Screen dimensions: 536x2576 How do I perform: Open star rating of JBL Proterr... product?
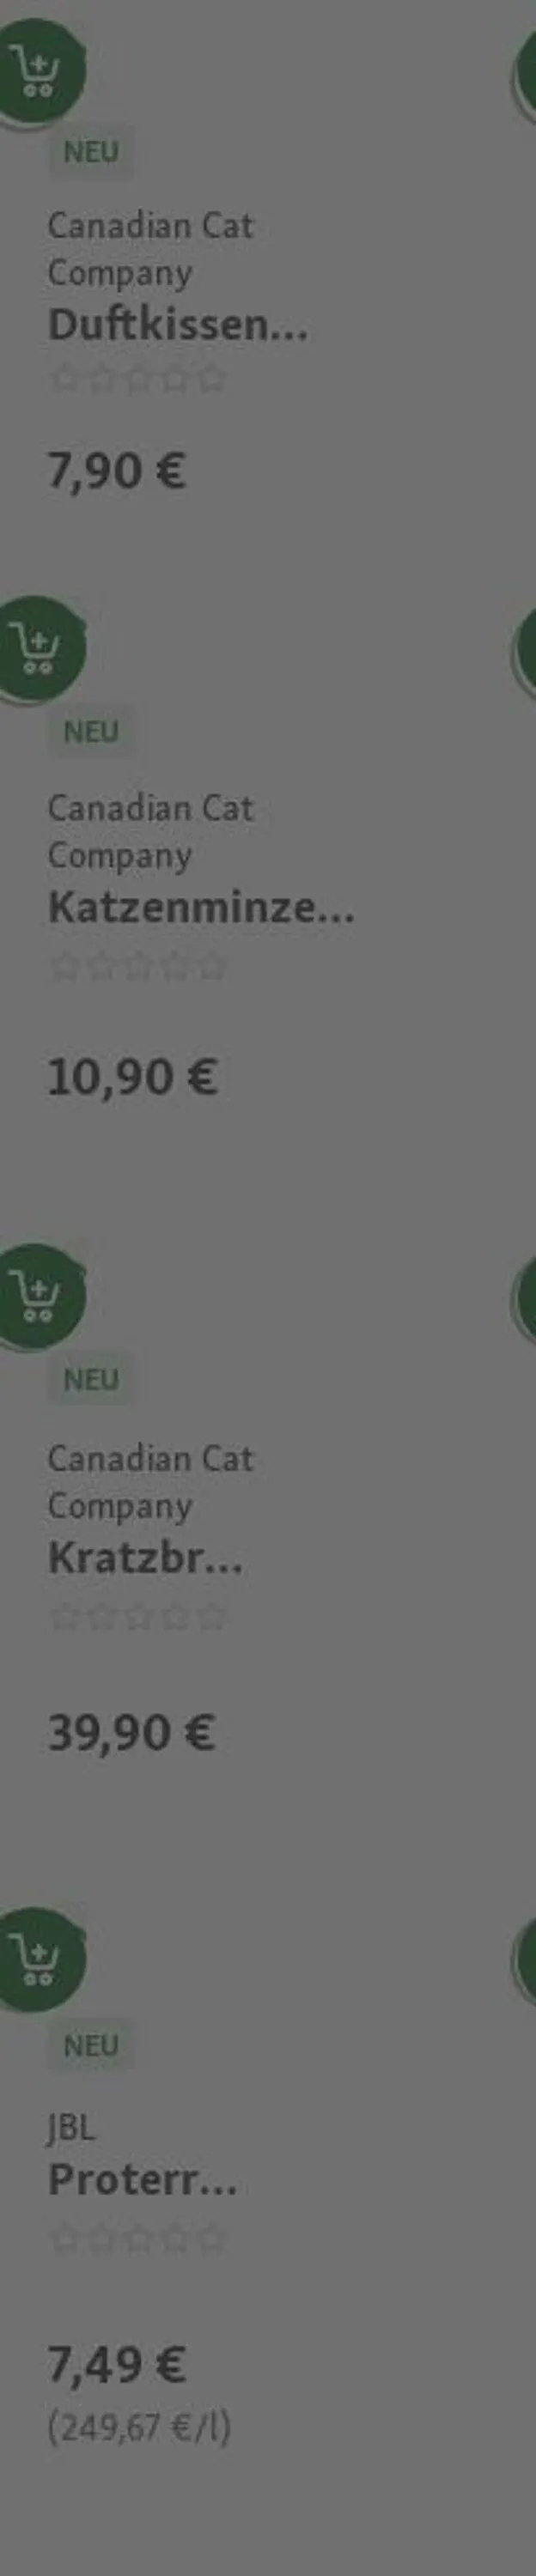tap(138, 2237)
